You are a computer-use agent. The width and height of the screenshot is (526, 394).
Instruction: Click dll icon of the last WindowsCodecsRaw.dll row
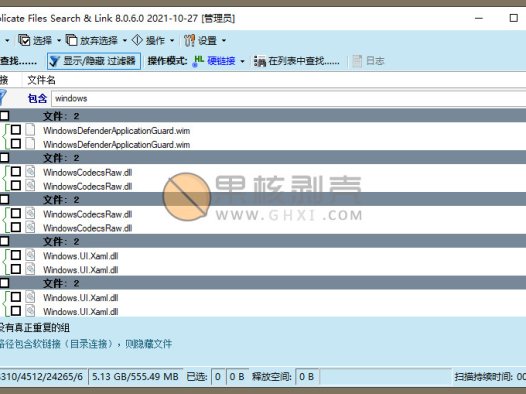click(x=30, y=227)
